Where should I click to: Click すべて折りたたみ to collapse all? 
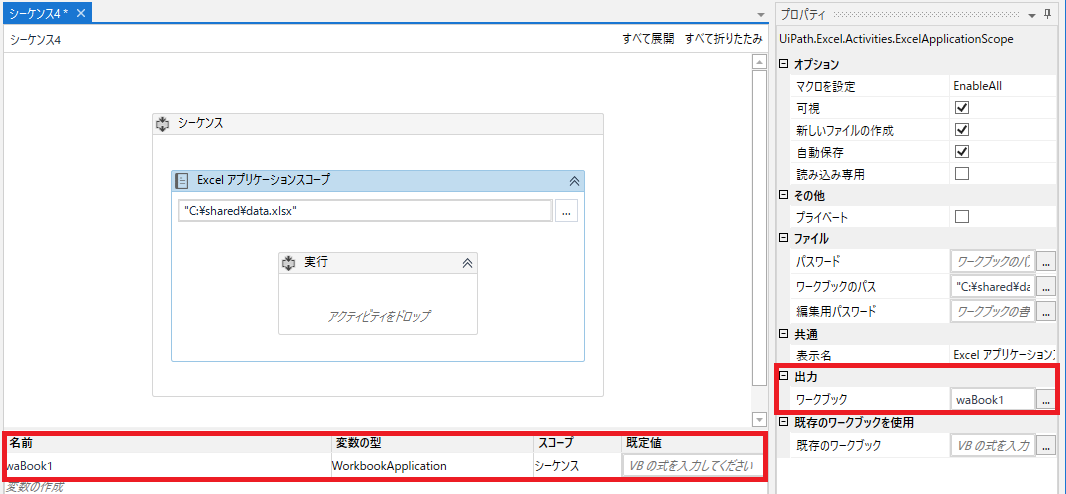point(723,39)
